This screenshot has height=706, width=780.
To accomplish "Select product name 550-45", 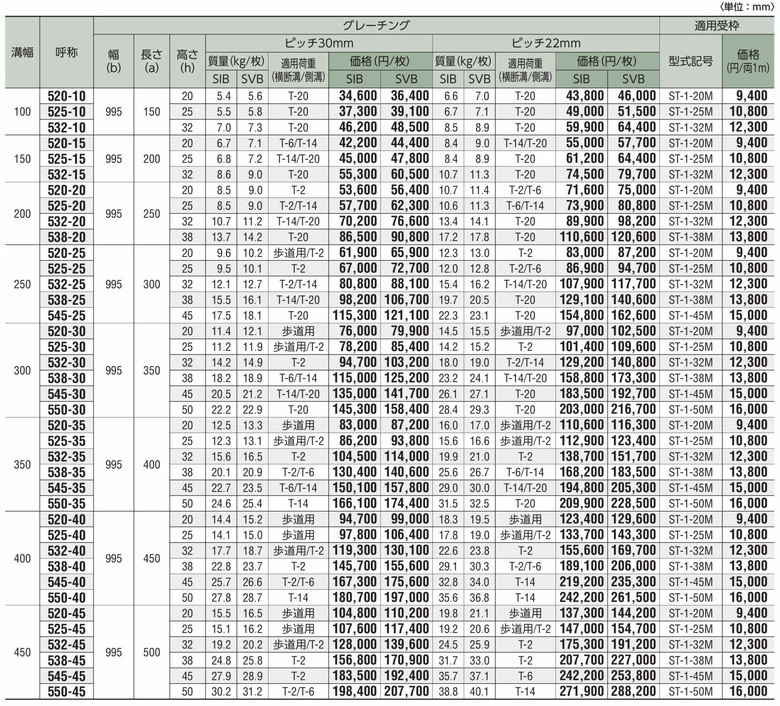I will click(x=67, y=692).
